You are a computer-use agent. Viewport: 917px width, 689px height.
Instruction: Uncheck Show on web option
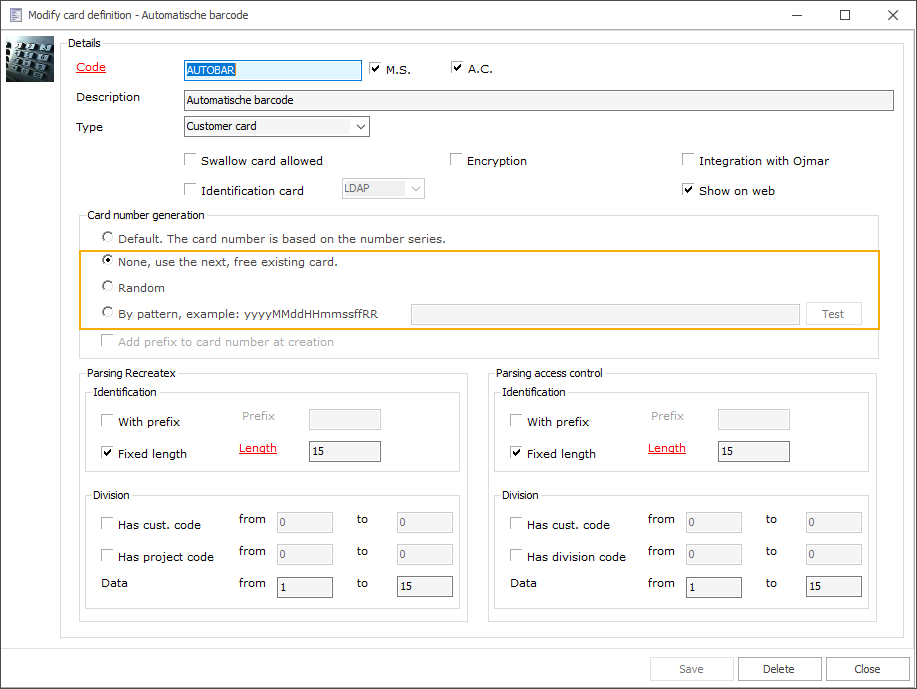coord(688,190)
